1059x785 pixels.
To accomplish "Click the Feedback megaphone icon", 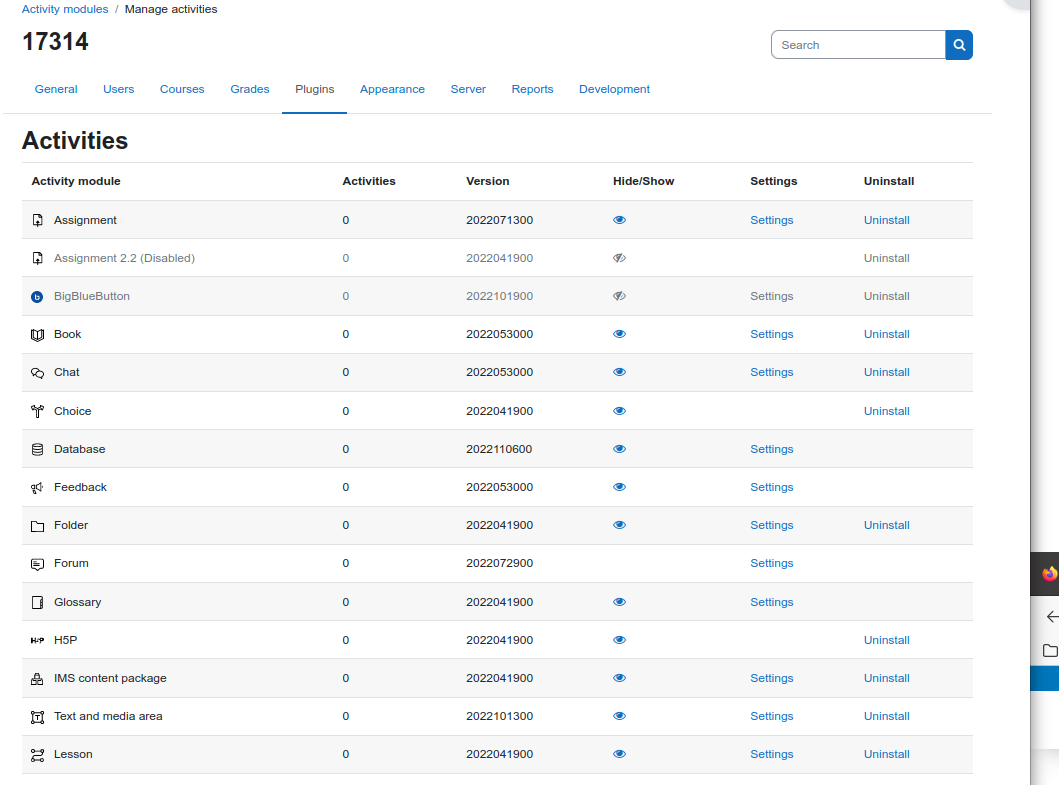I will (x=37, y=488).
